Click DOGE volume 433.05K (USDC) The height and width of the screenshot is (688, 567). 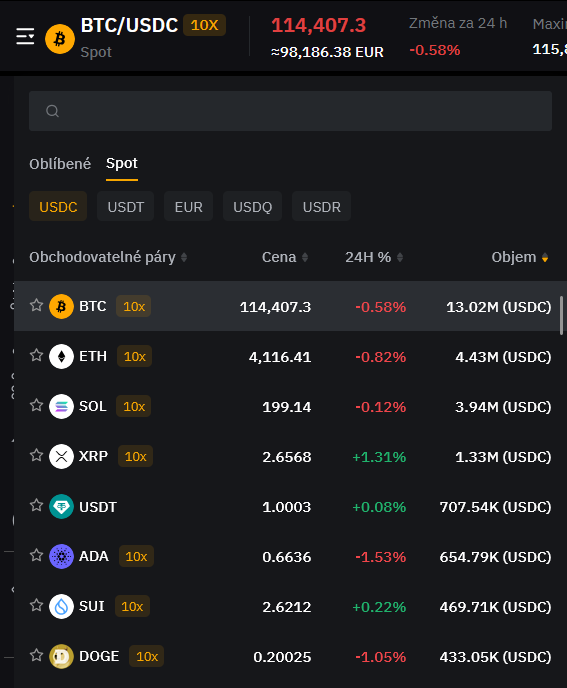point(495,657)
